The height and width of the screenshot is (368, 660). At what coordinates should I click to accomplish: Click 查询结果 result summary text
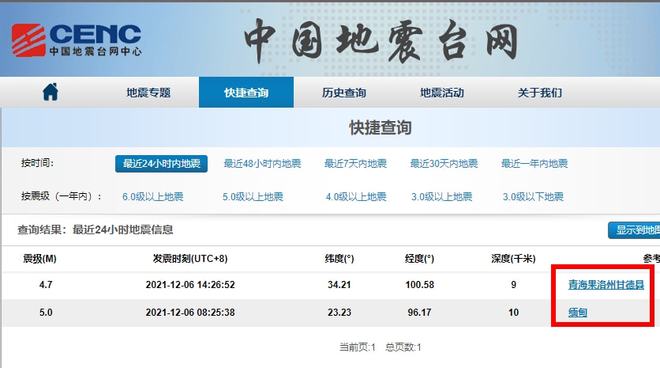click(95, 230)
